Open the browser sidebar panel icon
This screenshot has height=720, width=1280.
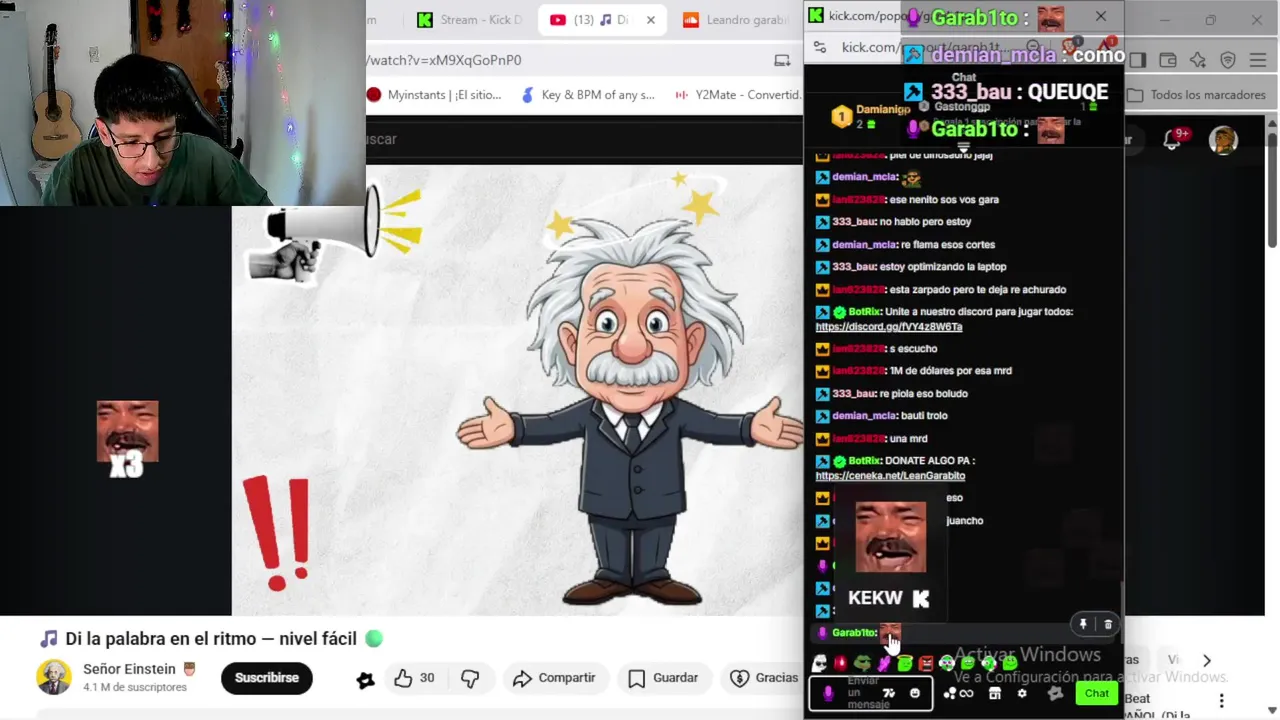(x=1137, y=60)
